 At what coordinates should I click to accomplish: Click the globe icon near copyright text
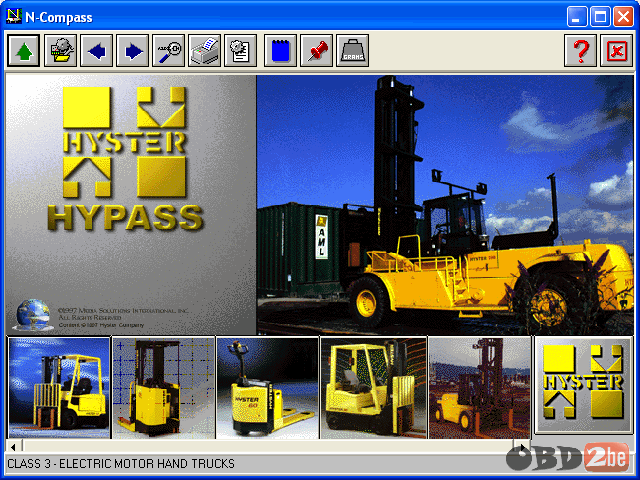tap(32, 315)
